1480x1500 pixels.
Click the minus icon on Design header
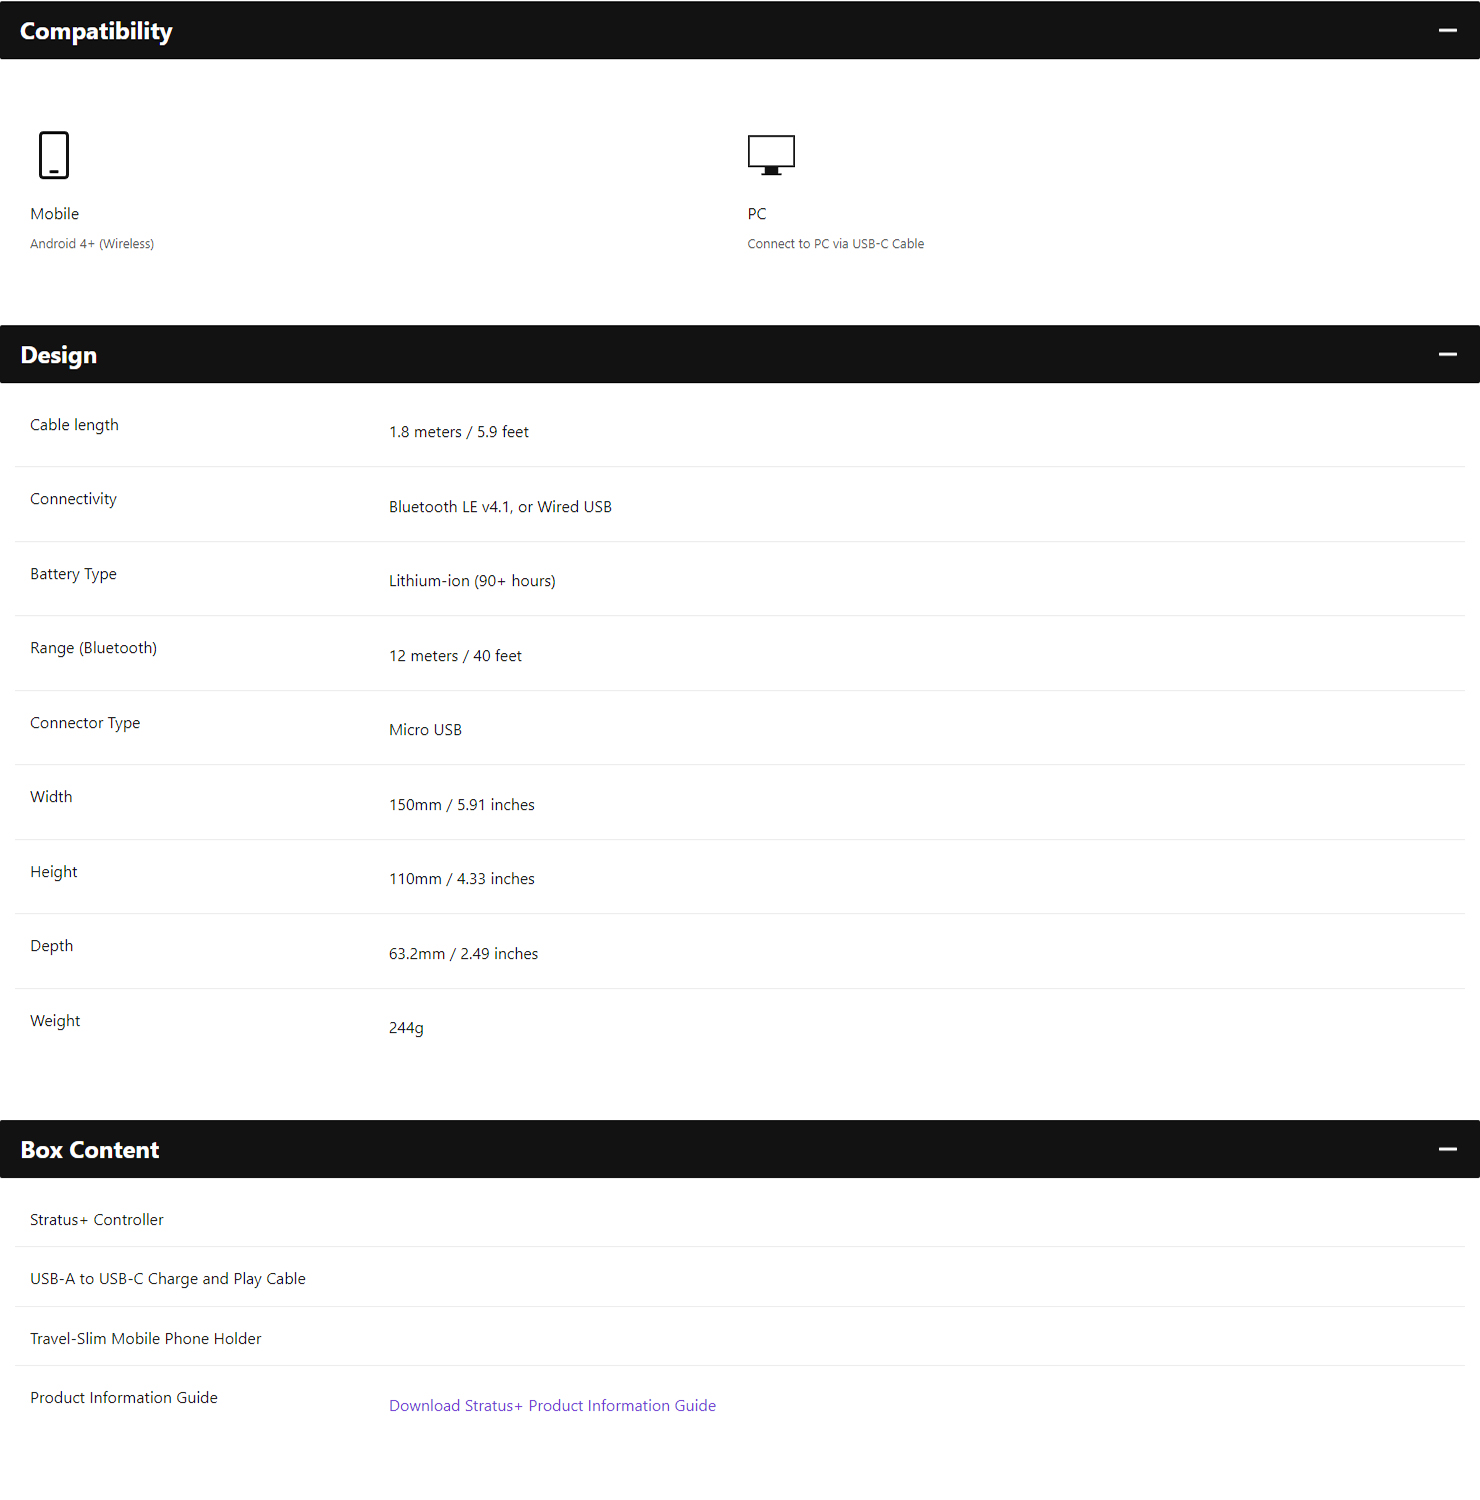[1447, 355]
